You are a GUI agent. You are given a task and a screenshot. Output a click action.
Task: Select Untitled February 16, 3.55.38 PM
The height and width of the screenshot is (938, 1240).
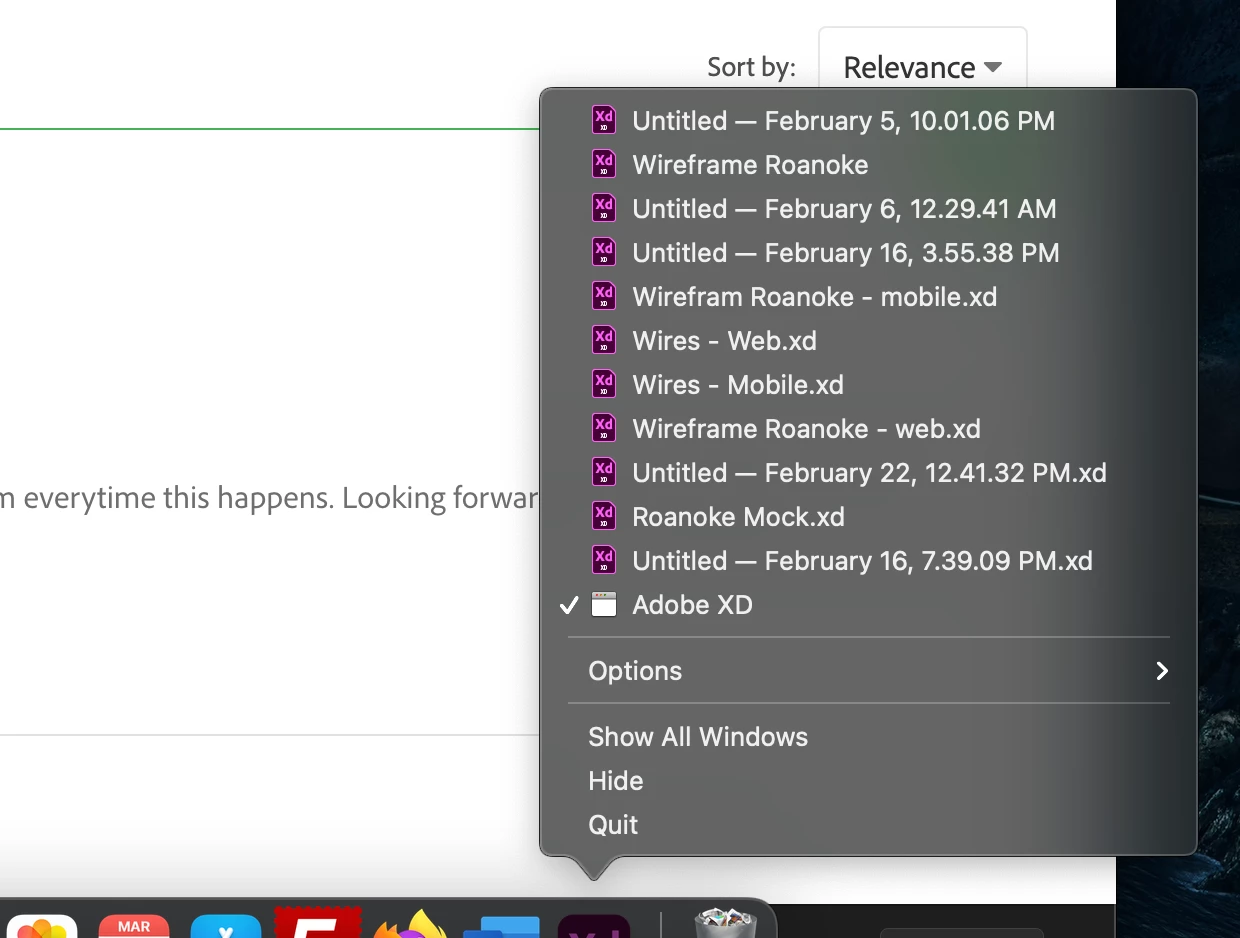868,253
